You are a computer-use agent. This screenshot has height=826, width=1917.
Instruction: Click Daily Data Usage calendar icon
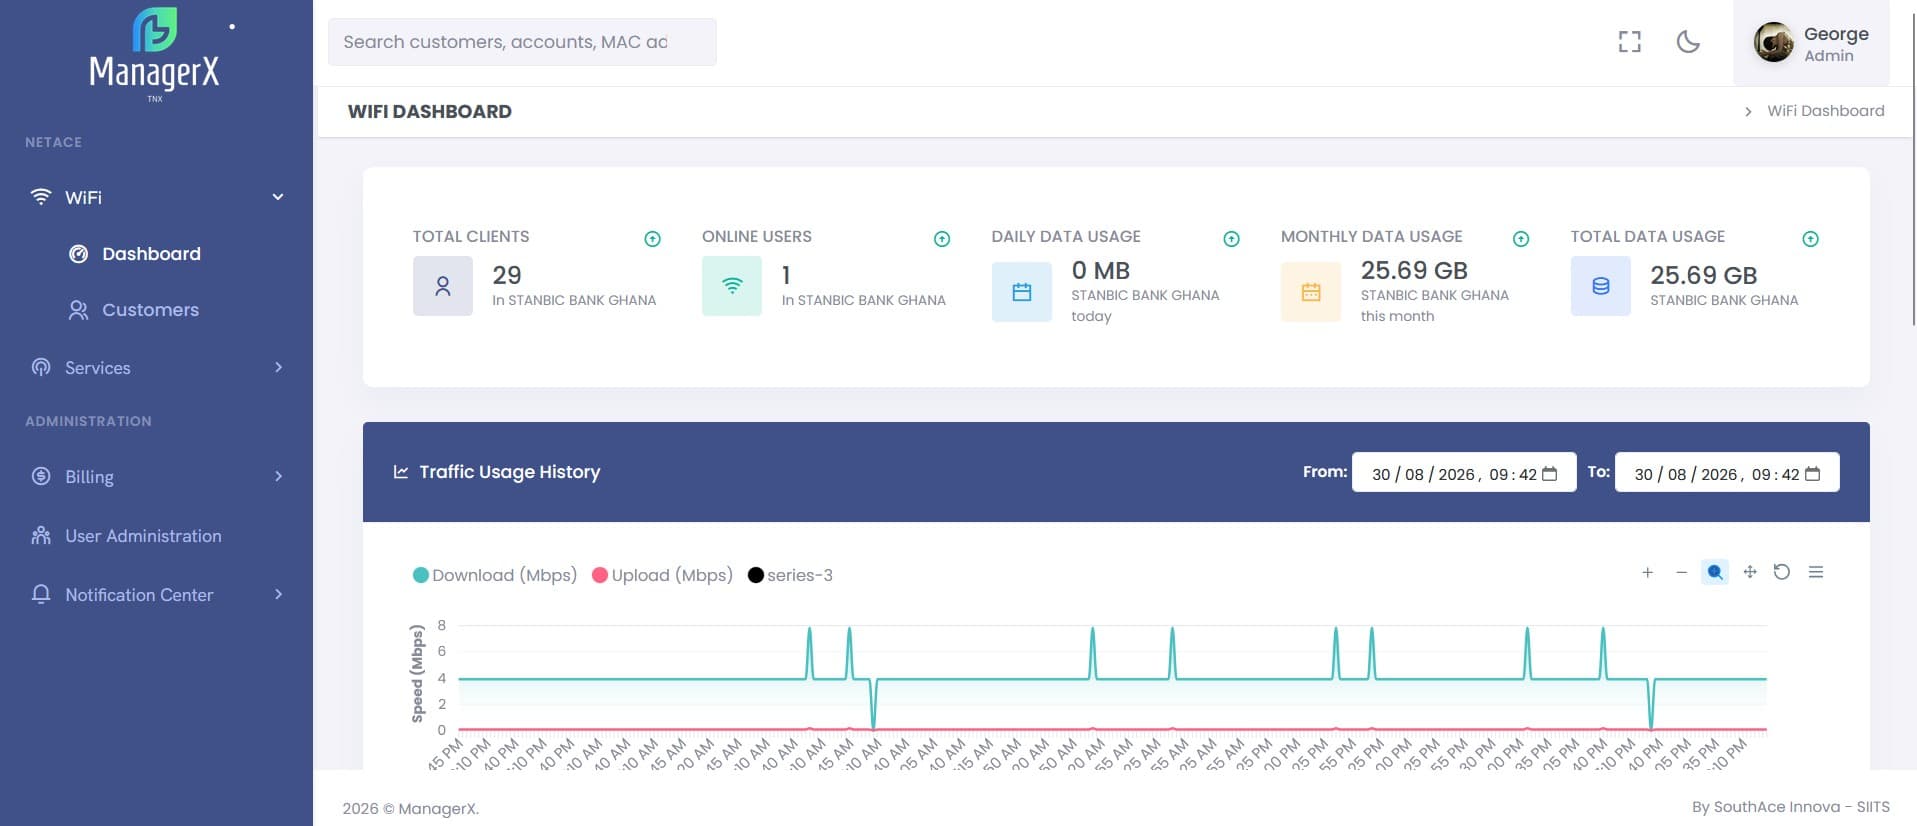point(1022,292)
